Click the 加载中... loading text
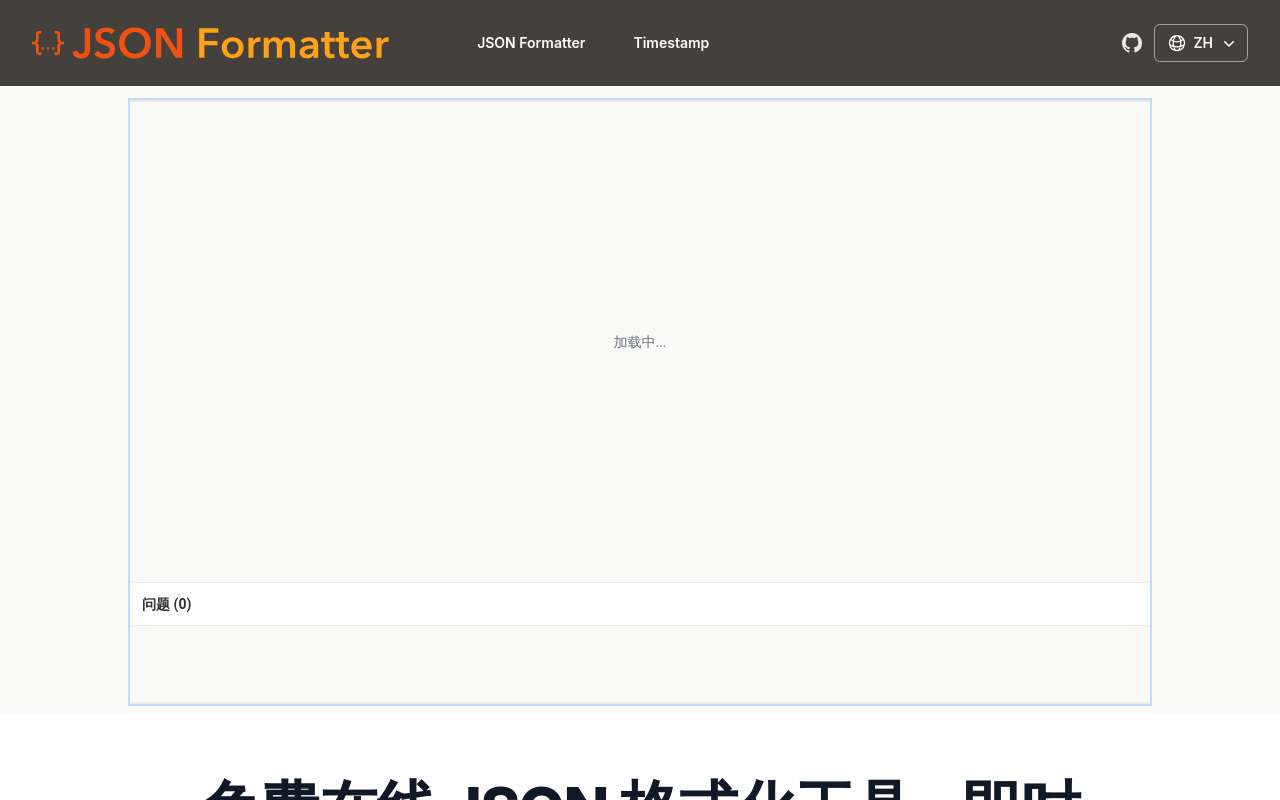 coord(640,342)
